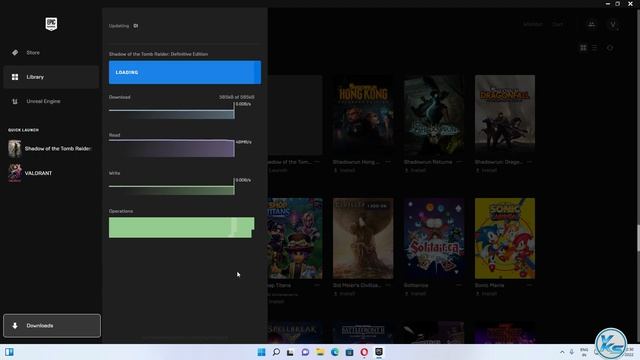Screen dimensions: 640x360
Task: Open Windows Start menu
Action: click(262, 352)
